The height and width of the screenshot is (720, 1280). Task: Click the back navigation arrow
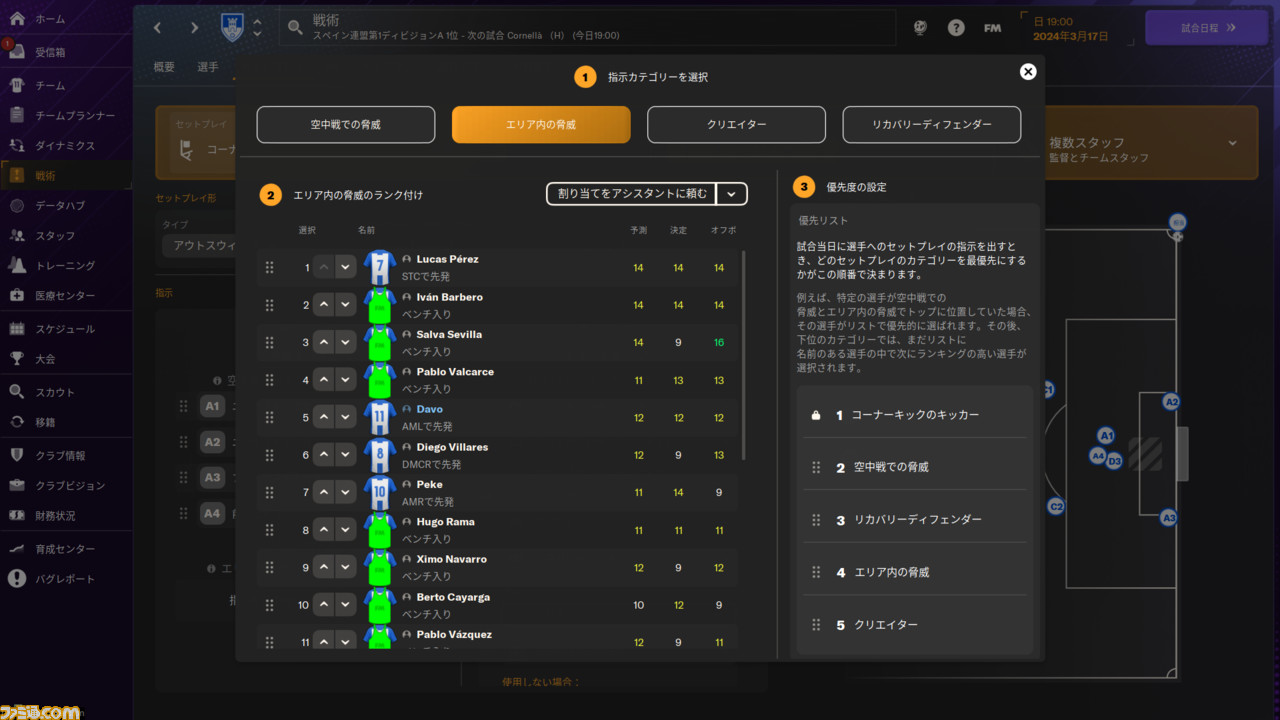pos(158,28)
